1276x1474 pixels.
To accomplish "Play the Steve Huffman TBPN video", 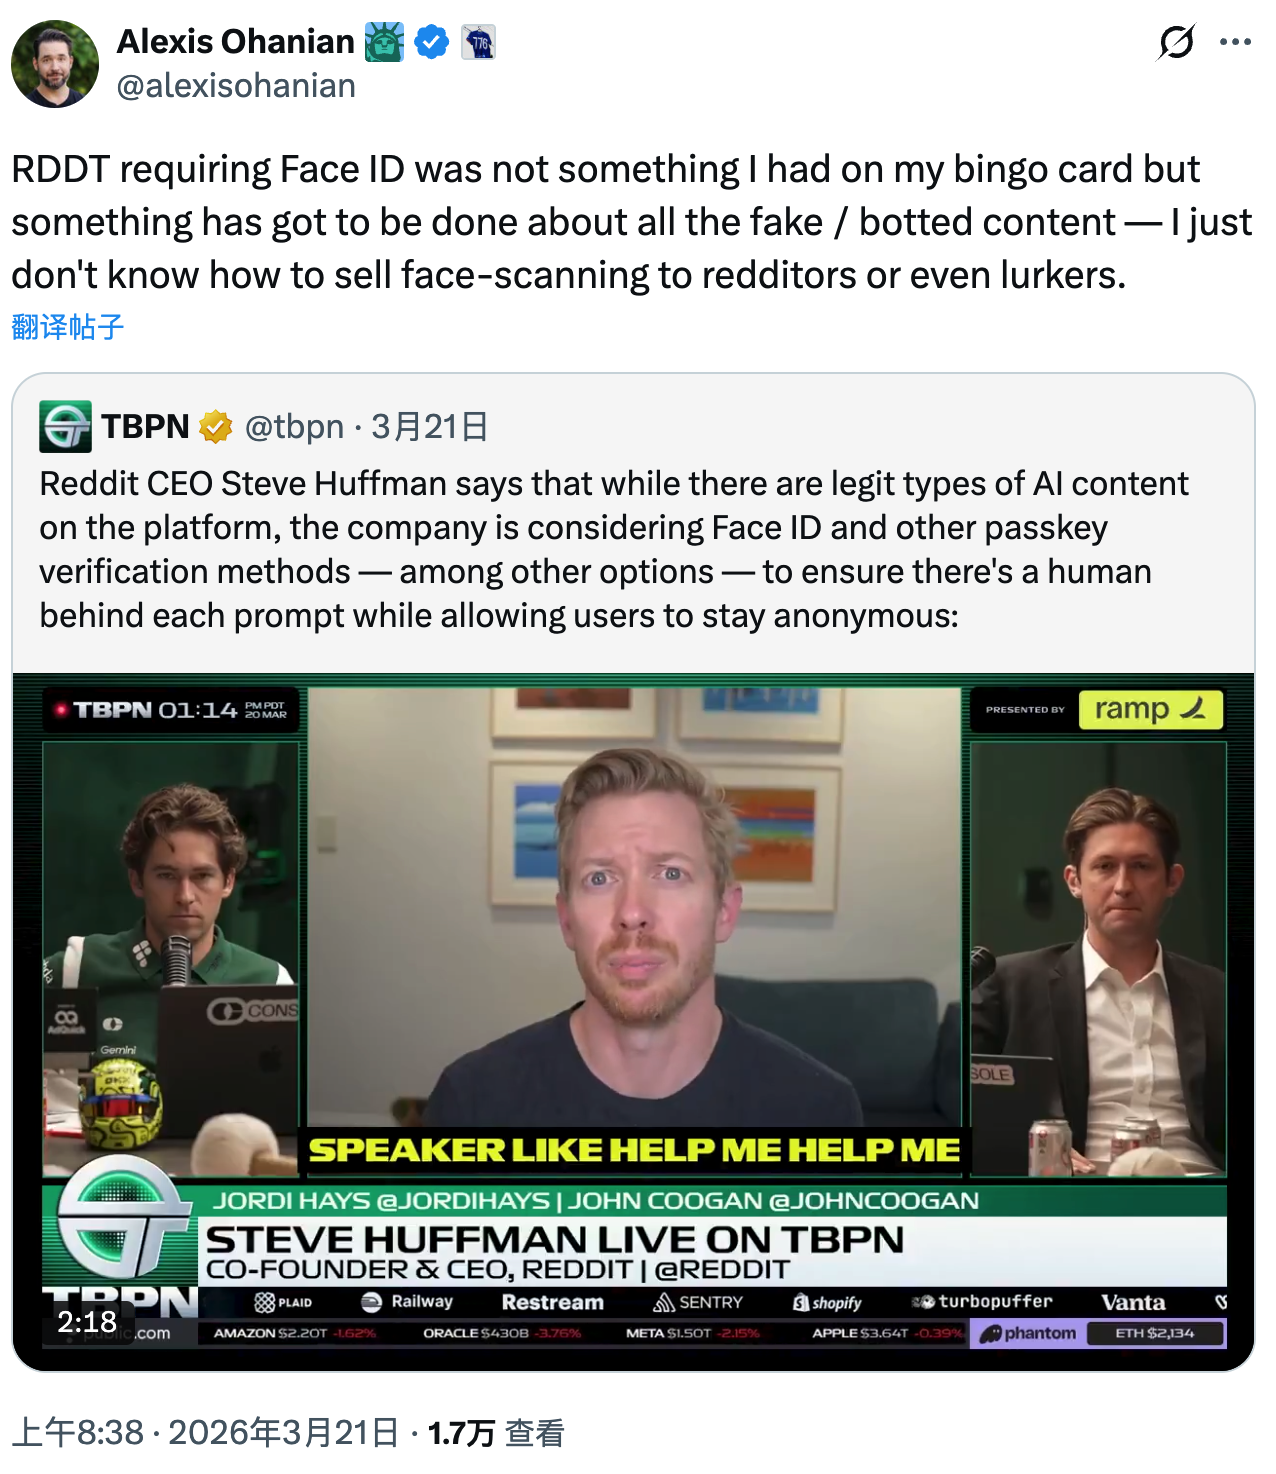I will (634, 1022).
